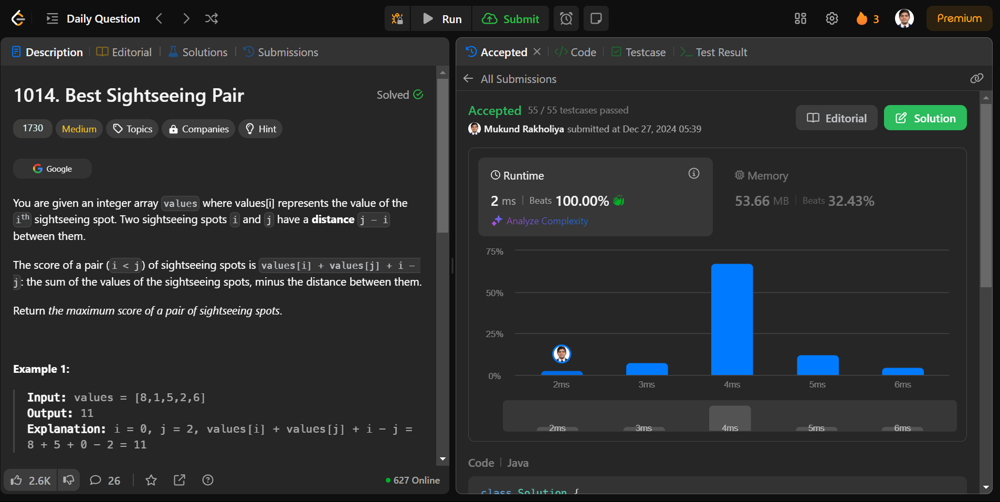Click the submission panel scrollbar thumb
This screenshot has height=502, width=1000.
987,195
